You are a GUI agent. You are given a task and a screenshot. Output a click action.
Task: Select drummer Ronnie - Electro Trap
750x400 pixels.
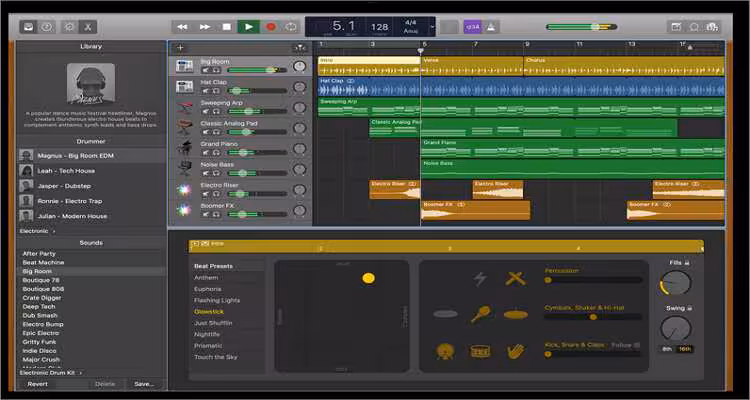point(91,201)
